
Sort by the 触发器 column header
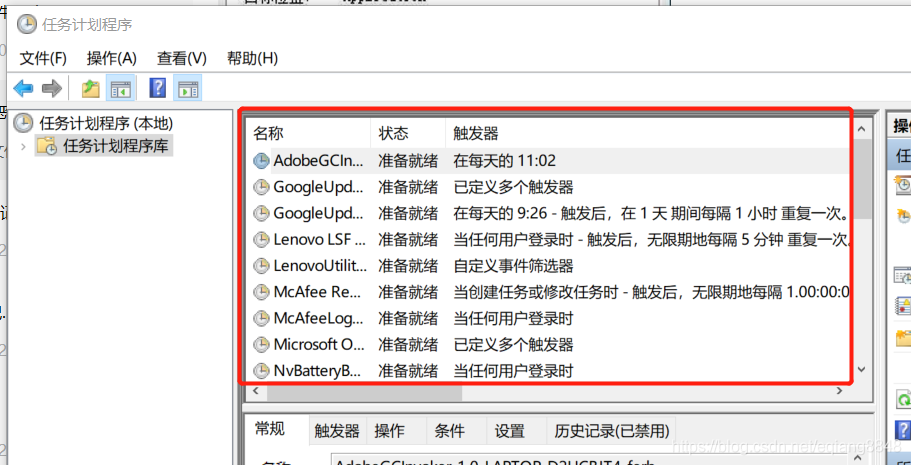[648, 134]
